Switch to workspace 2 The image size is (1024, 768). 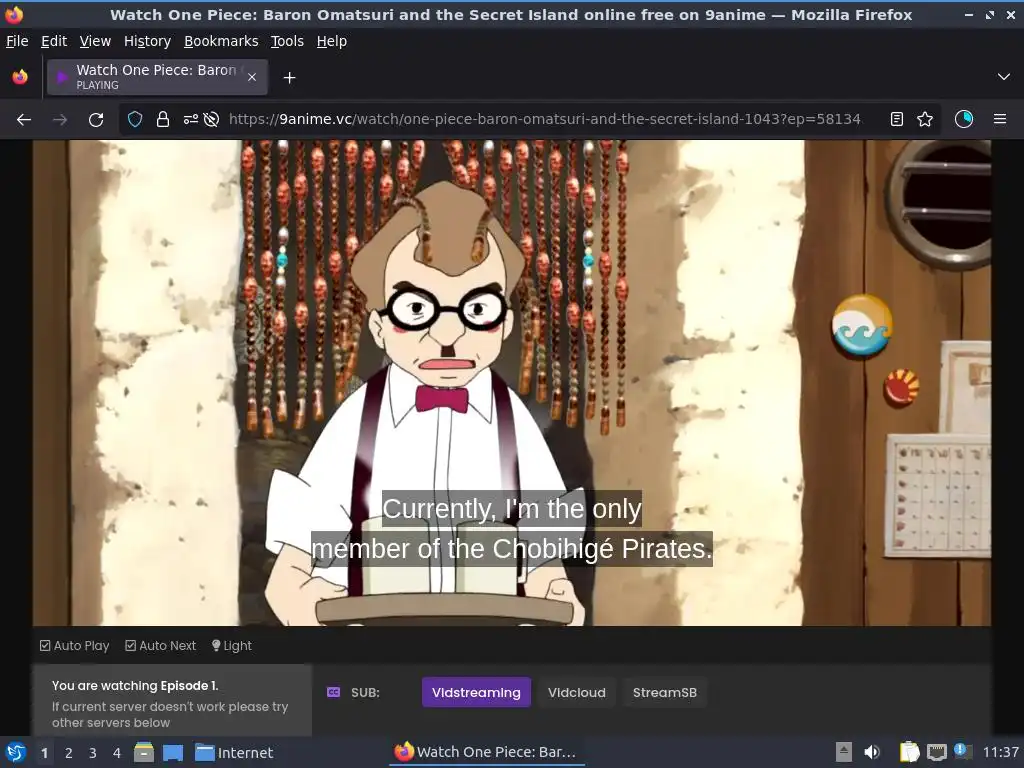coord(69,753)
